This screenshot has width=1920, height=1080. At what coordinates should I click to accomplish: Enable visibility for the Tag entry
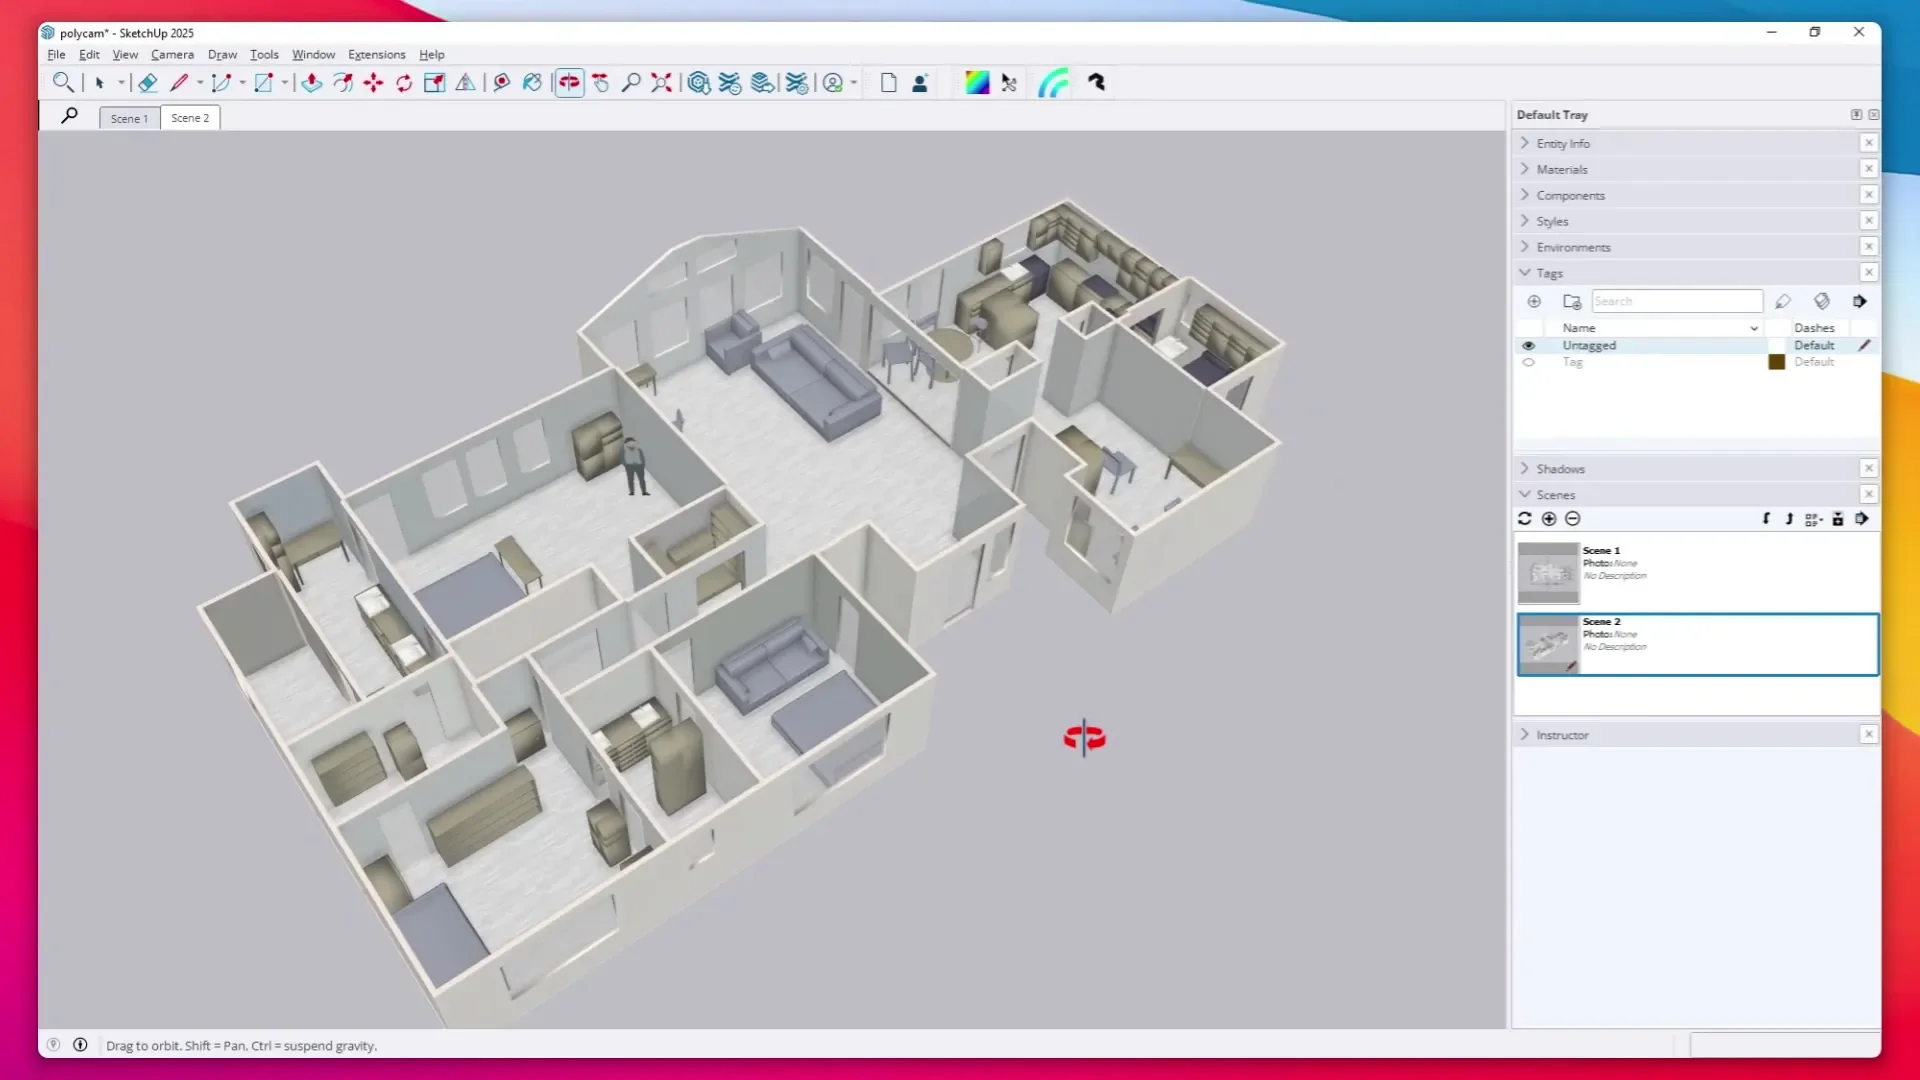tap(1529, 362)
